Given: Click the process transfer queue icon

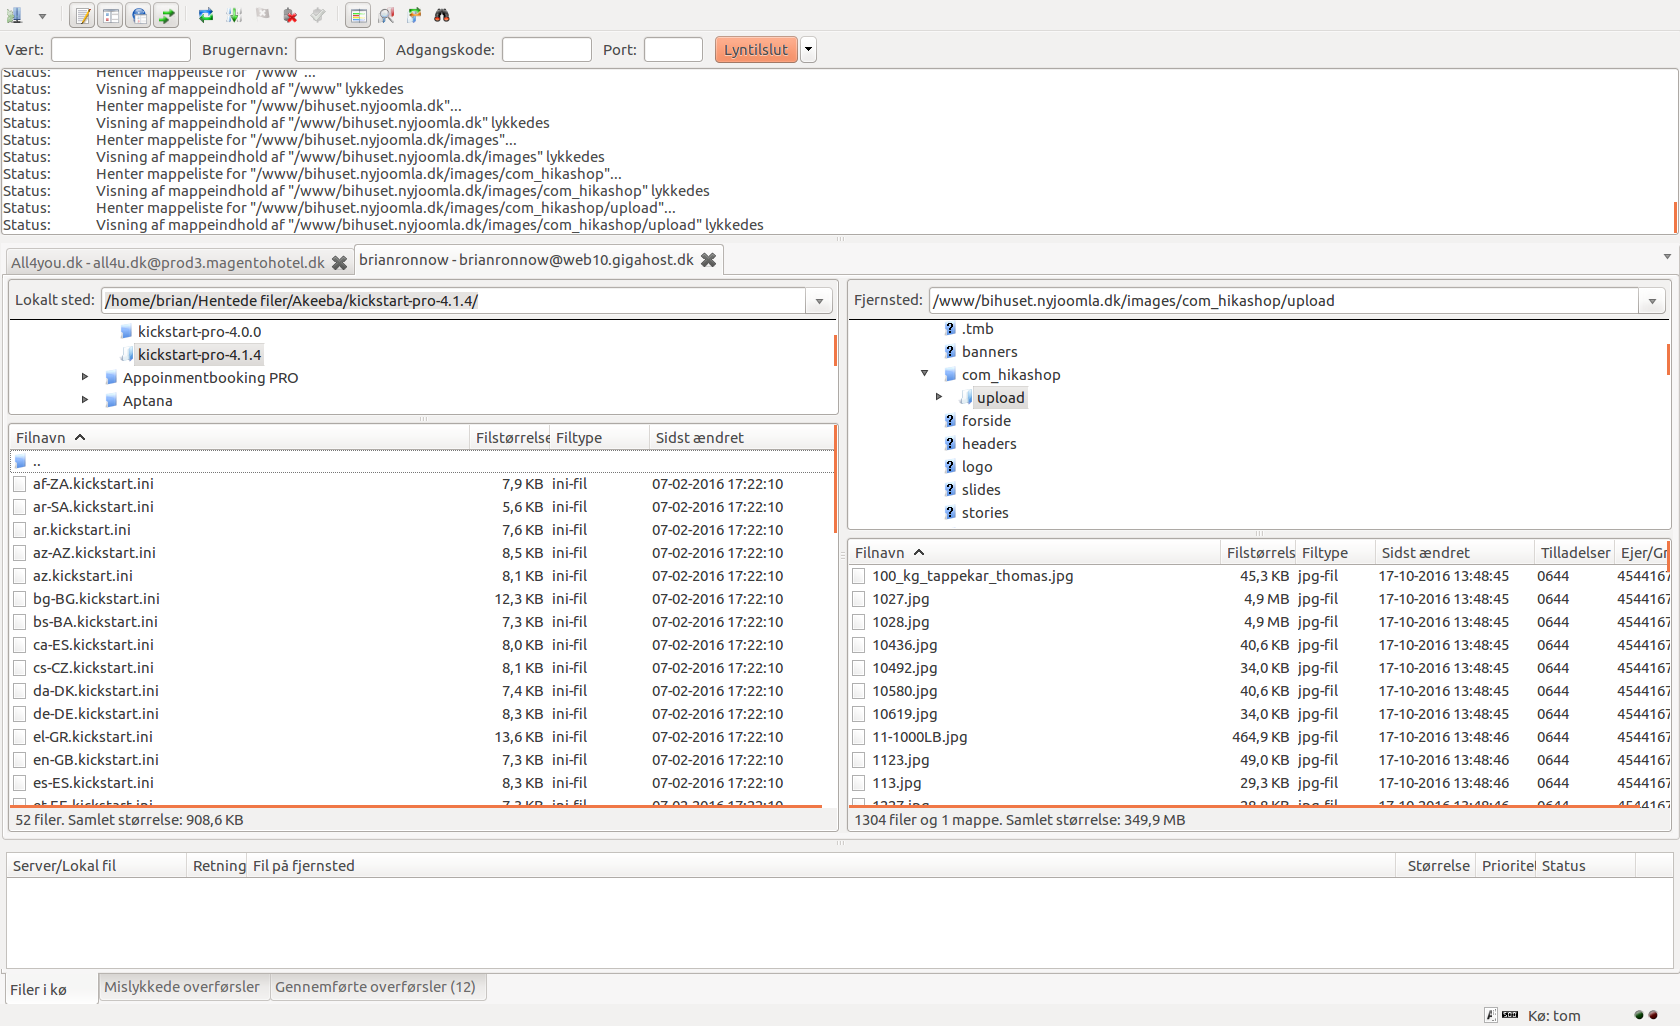Looking at the screenshot, I should pyautogui.click(x=234, y=16).
